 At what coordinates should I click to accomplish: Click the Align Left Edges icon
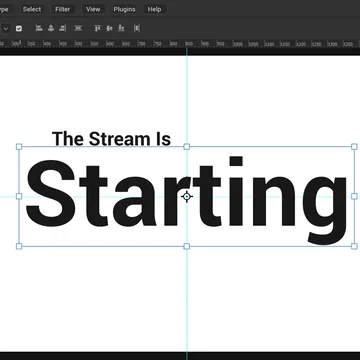(x=39, y=28)
